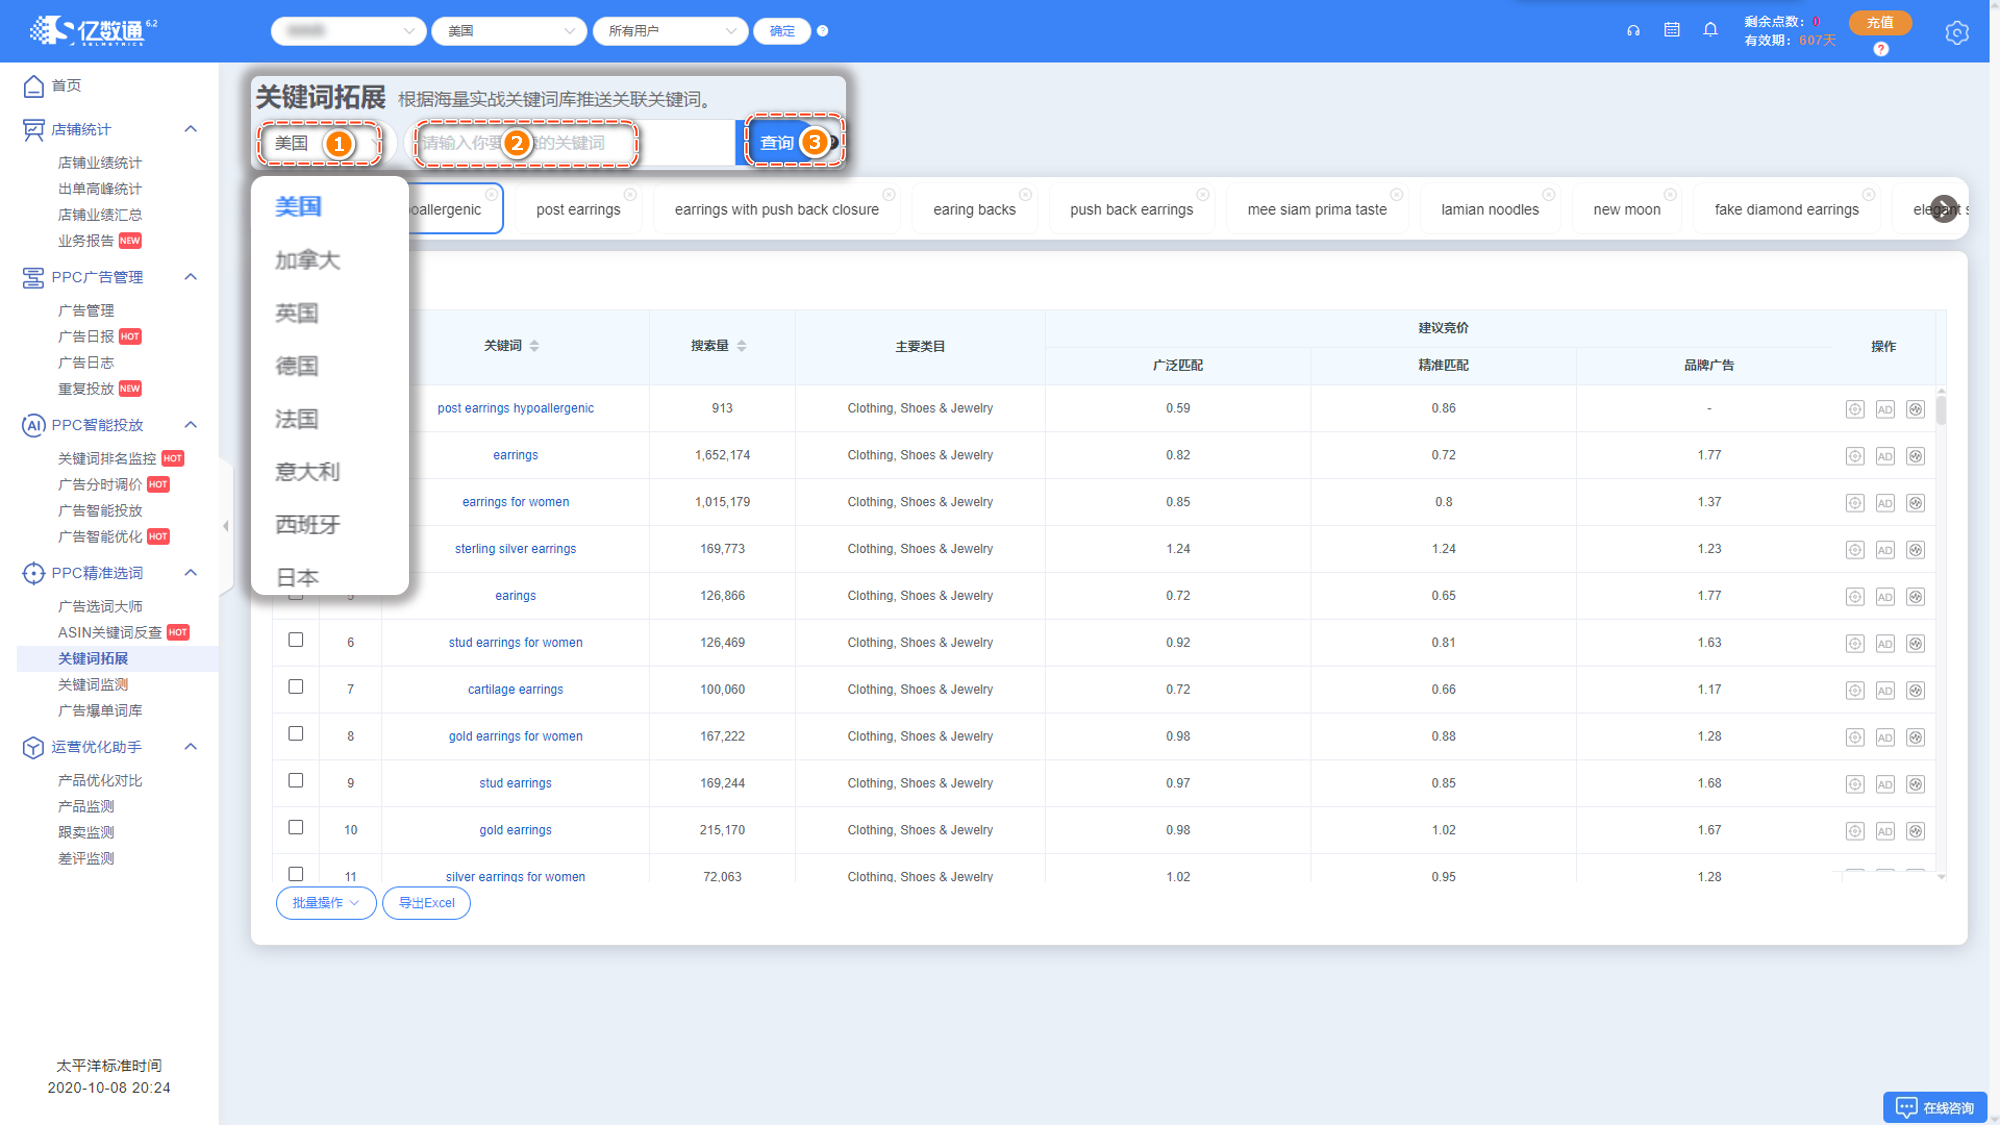The image size is (2000, 1125).
Task: Click AD icon in post earrings hypoallergenic row
Action: pos(1885,409)
